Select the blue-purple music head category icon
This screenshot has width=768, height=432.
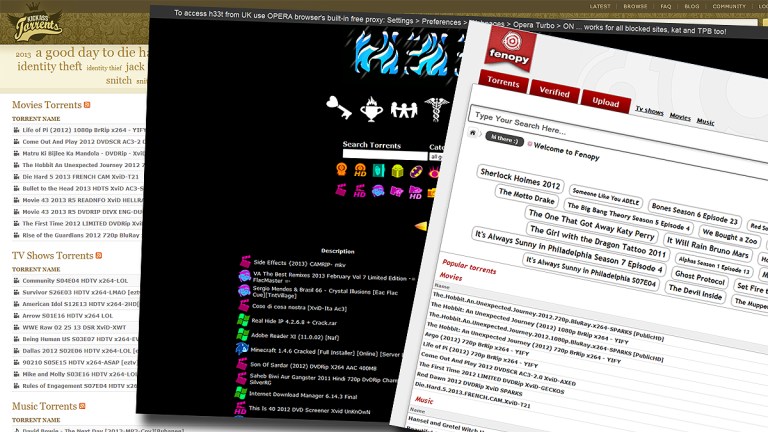click(378, 191)
